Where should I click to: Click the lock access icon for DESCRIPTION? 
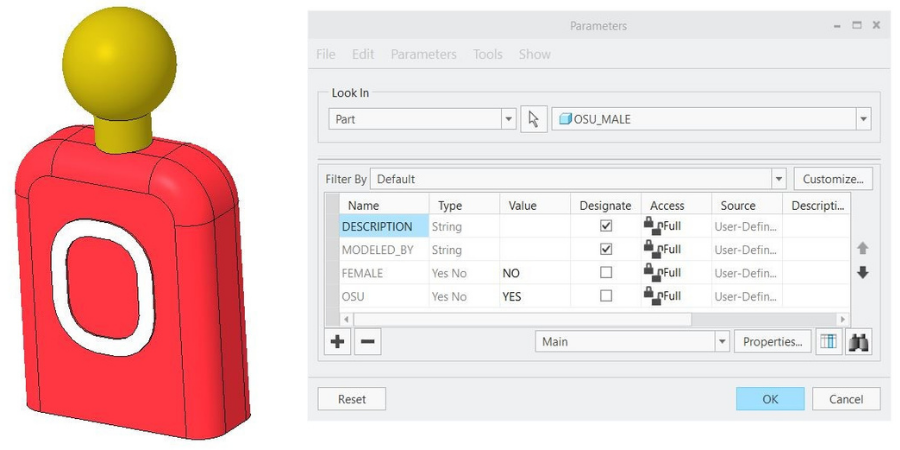point(651,226)
